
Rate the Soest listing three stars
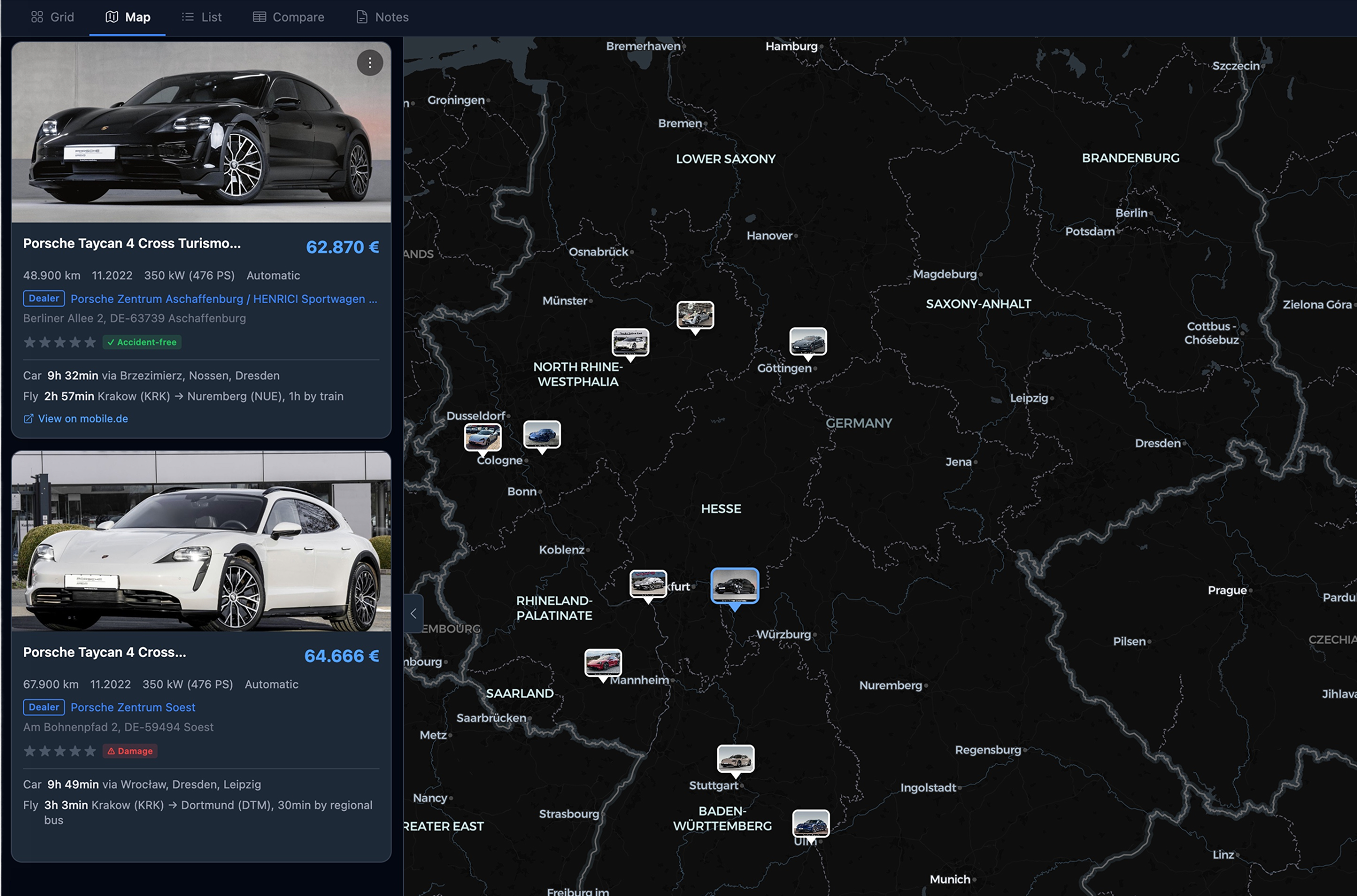pyautogui.click(x=60, y=751)
